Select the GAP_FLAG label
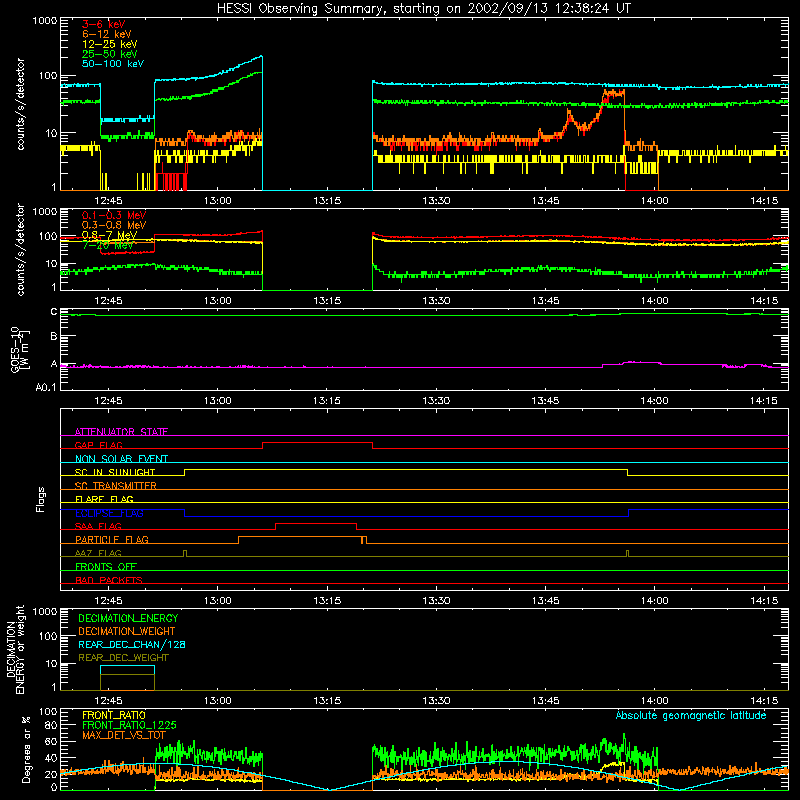 tap(98, 445)
